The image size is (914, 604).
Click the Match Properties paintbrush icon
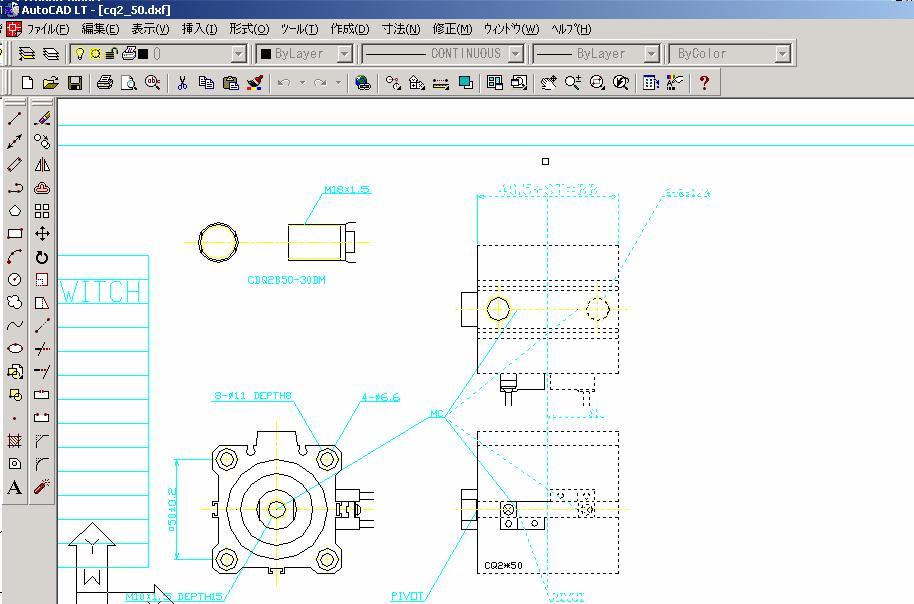click(254, 84)
